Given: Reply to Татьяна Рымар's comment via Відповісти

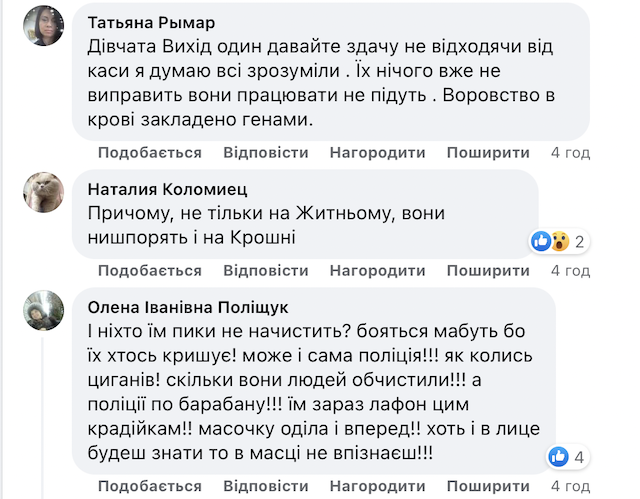Looking at the screenshot, I should tap(266, 153).
